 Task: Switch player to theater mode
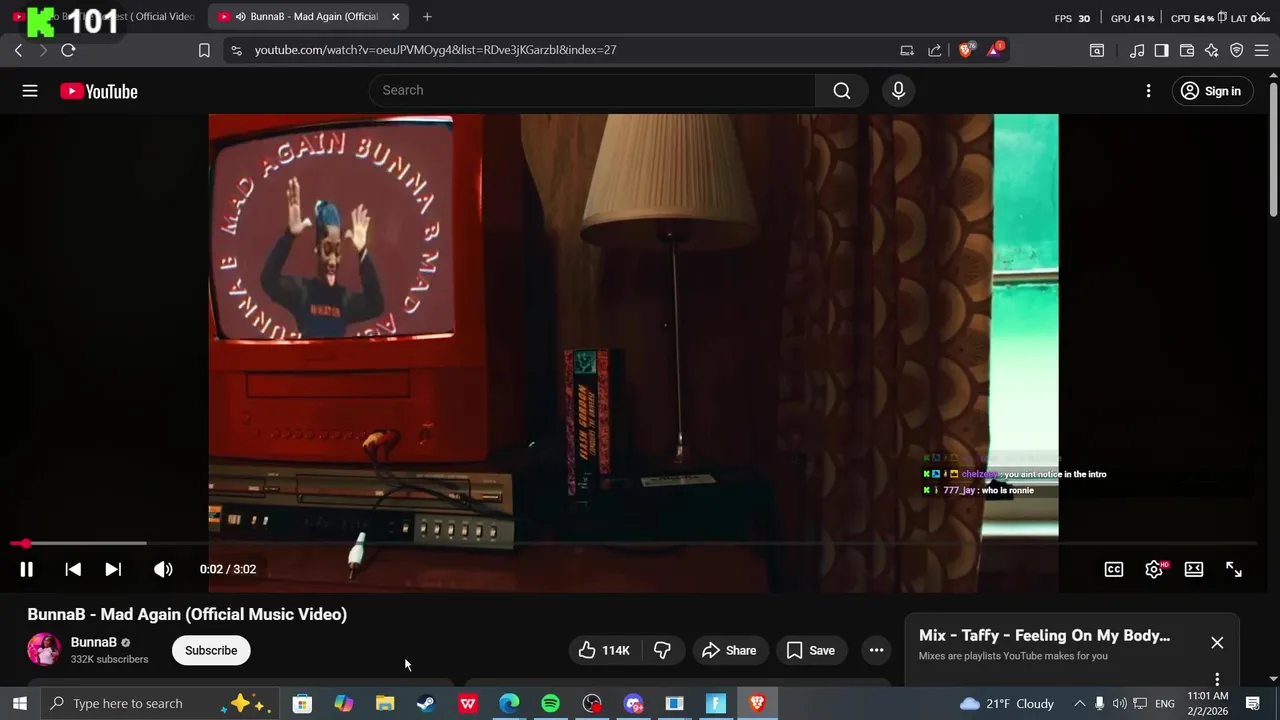pyautogui.click(x=1194, y=569)
